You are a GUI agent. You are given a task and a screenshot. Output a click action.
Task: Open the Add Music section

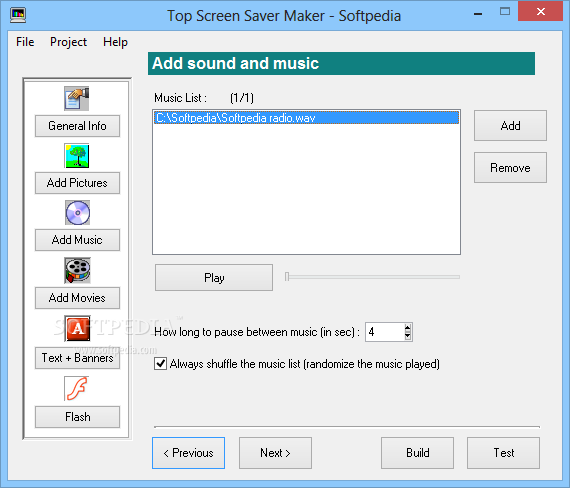coord(77,240)
